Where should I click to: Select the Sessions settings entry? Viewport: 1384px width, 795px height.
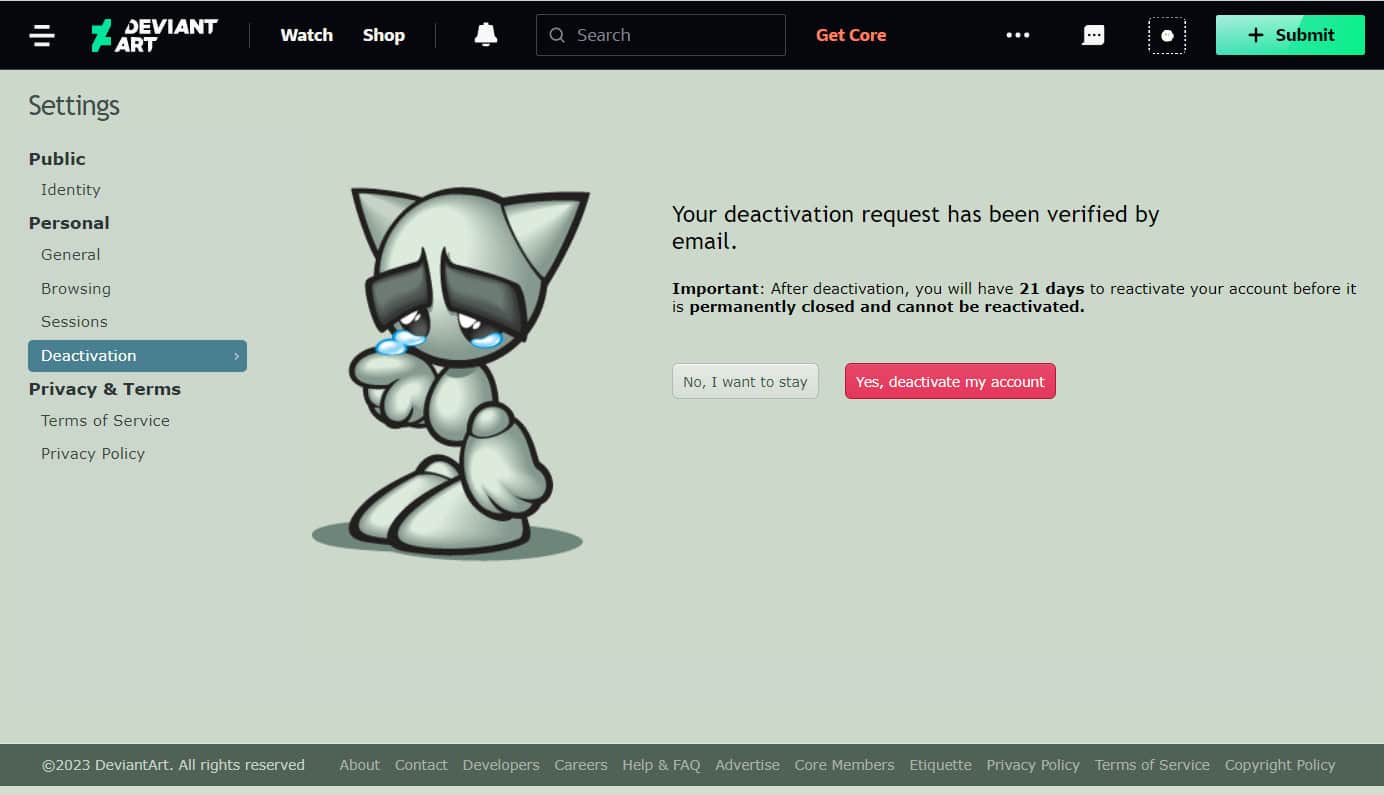tap(74, 321)
